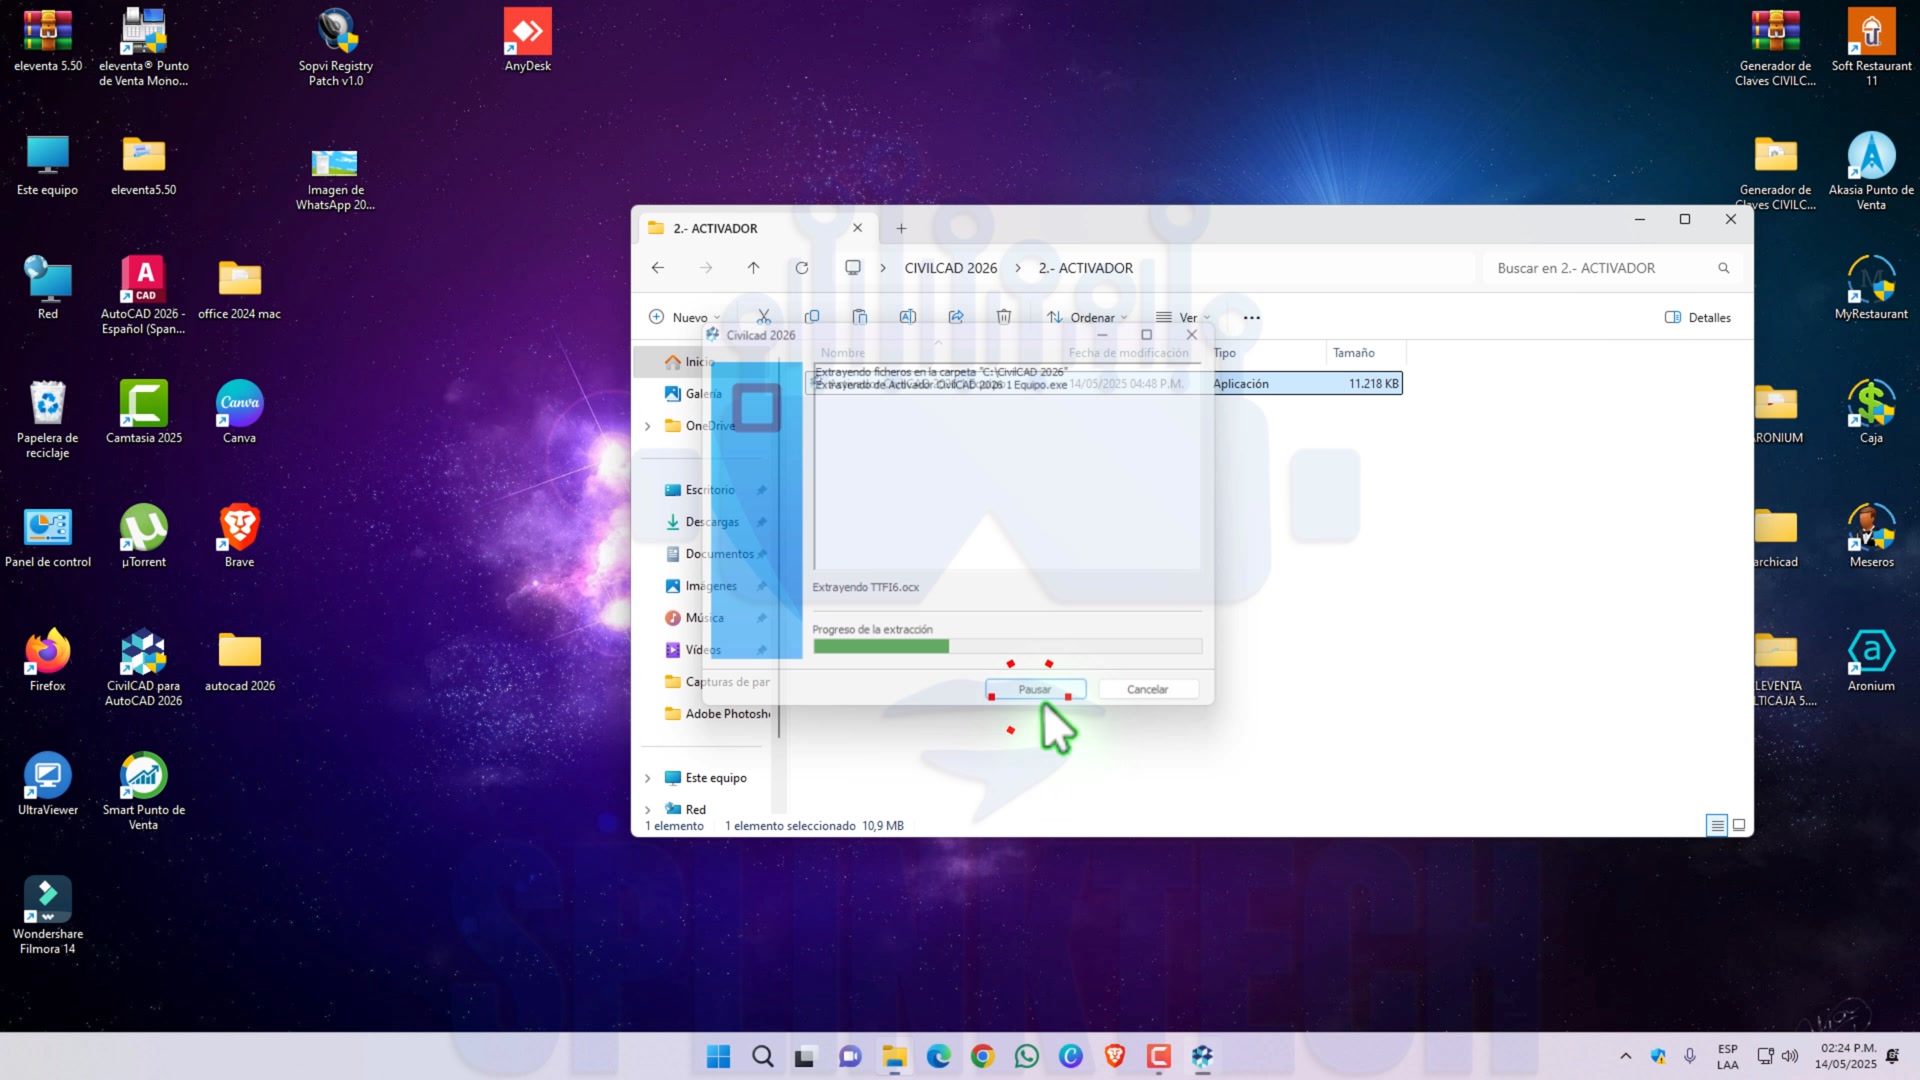Select the Smart Punto de Venta icon
Screen dimensions: 1920x1080
coord(144,791)
